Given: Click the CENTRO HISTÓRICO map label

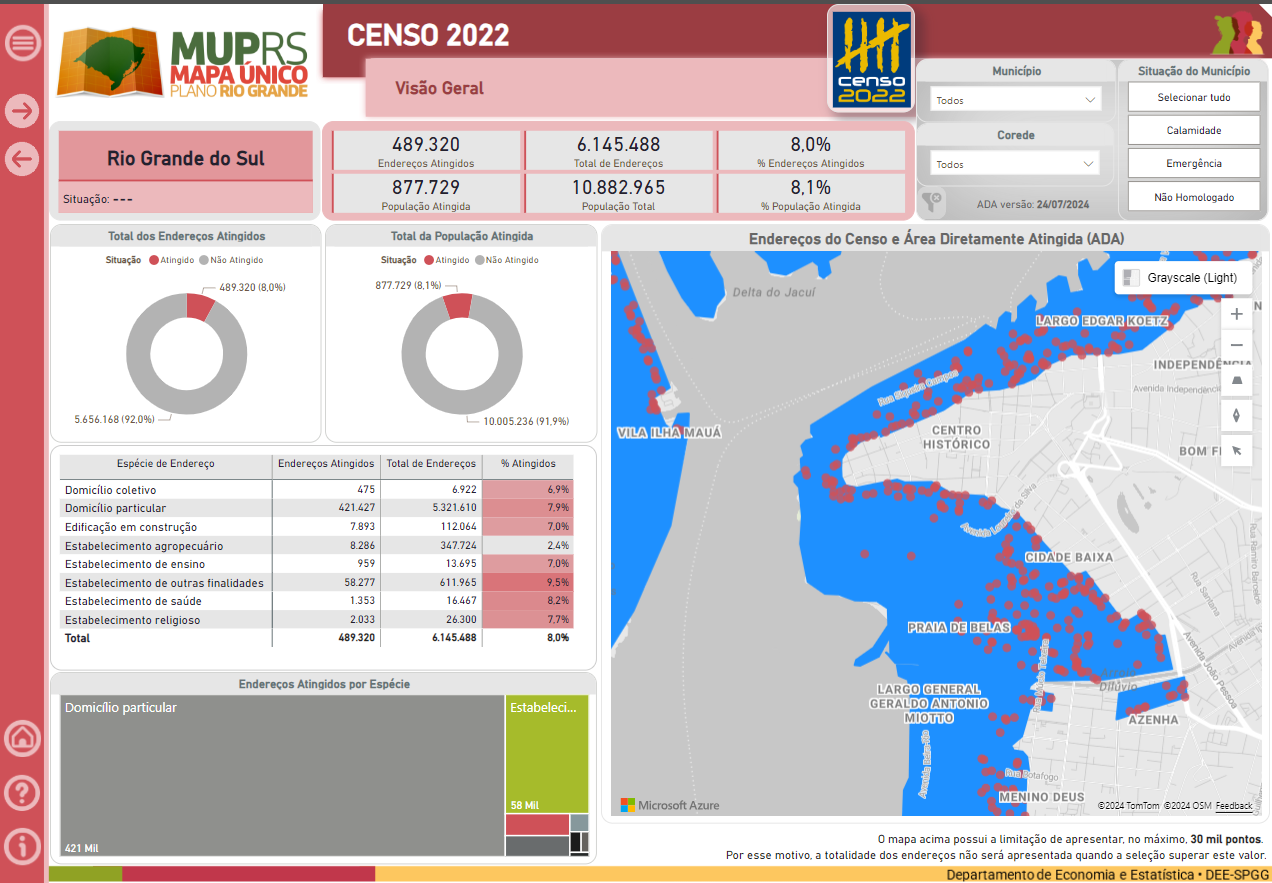Looking at the screenshot, I should (x=956, y=437).
